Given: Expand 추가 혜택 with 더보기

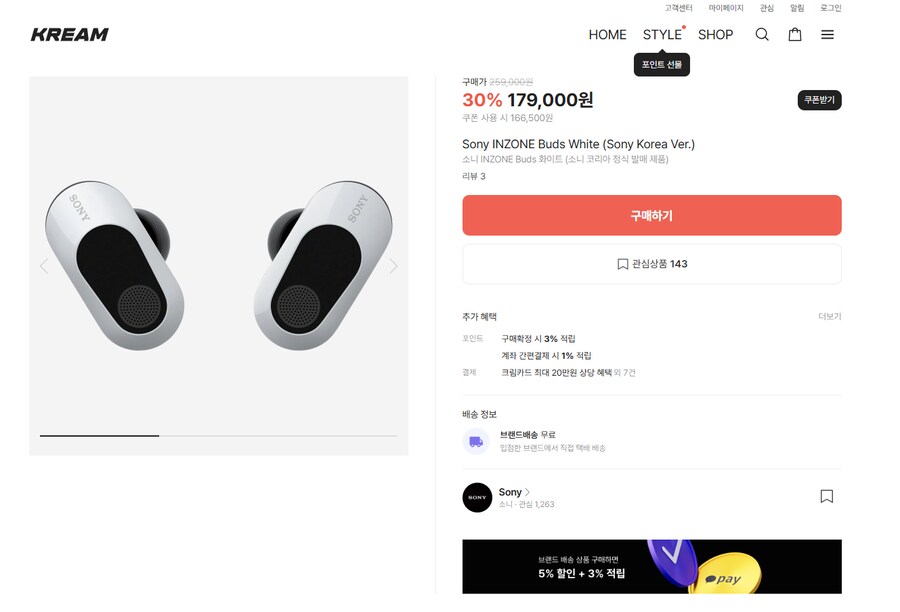Looking at the screenshot, I should click(829, 317).
